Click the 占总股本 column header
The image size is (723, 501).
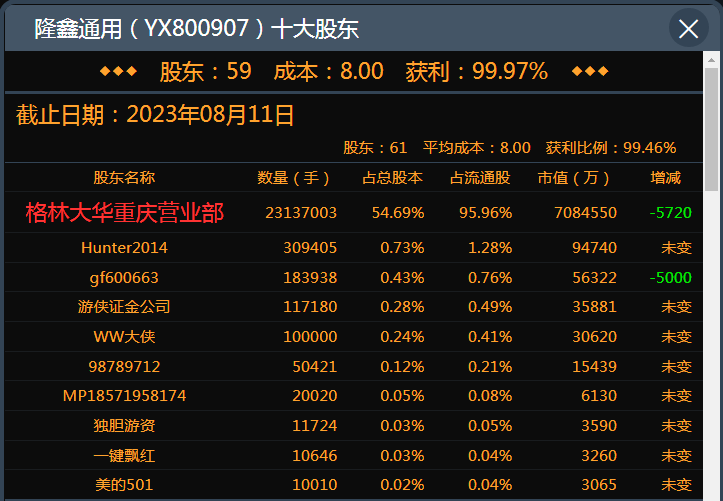pyautogui.click(x=393, y=178)
